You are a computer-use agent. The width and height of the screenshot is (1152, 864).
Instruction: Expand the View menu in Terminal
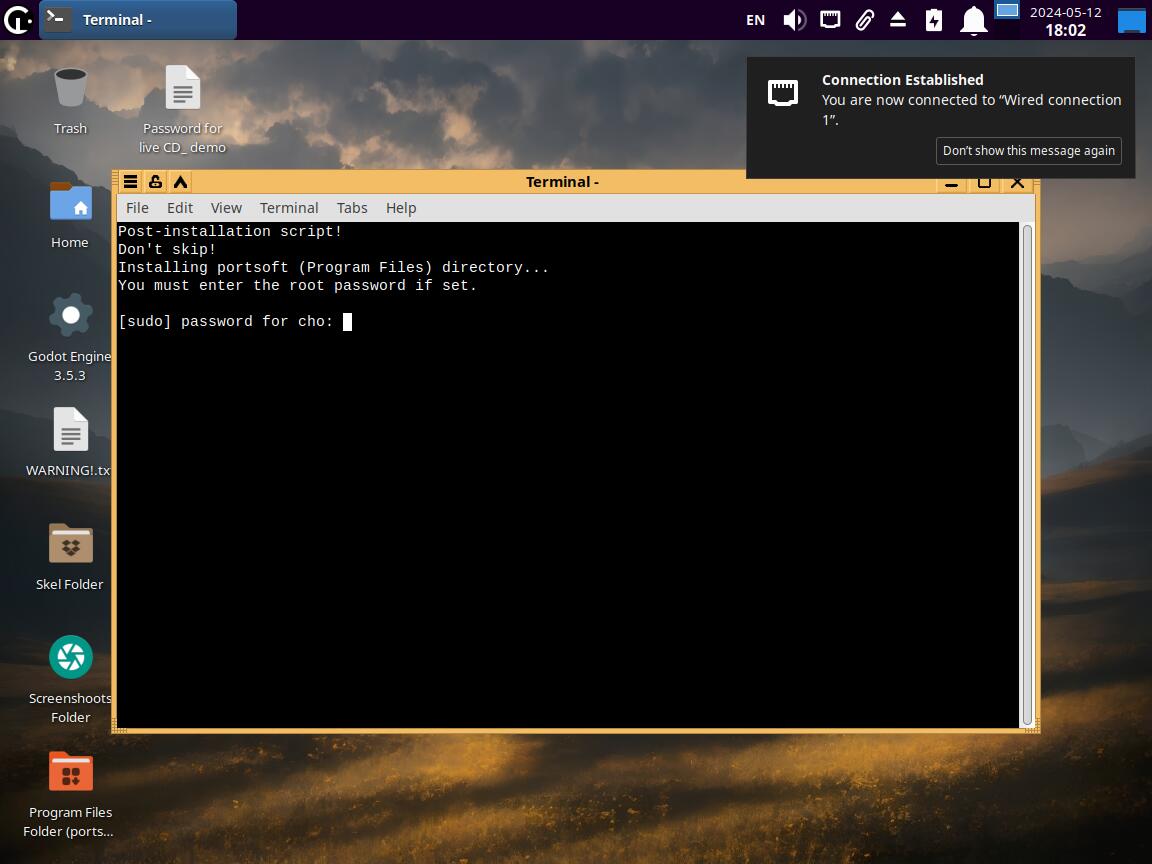pyautogui.click(x=226, y=208)
